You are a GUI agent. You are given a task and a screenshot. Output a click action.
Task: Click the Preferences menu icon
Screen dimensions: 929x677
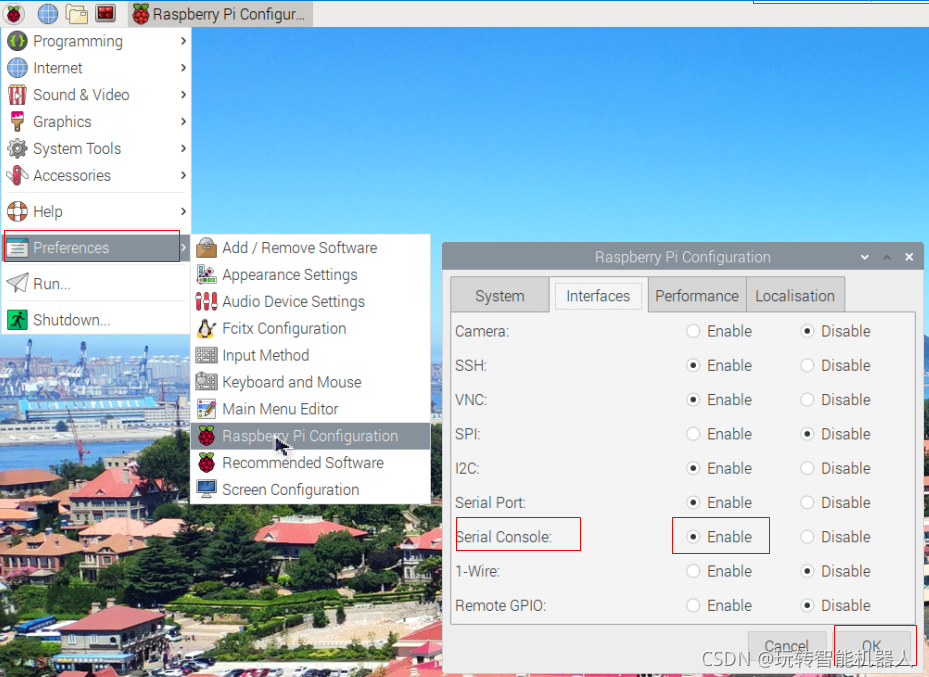click(x=17, y=248)
